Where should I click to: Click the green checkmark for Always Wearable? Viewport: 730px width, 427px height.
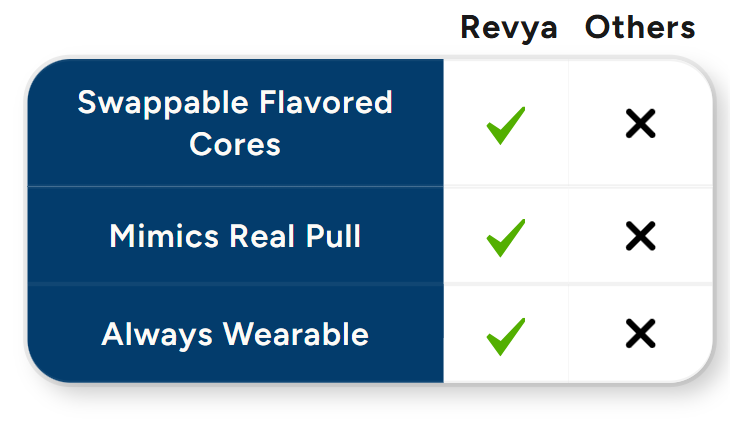tap(506, 335)
